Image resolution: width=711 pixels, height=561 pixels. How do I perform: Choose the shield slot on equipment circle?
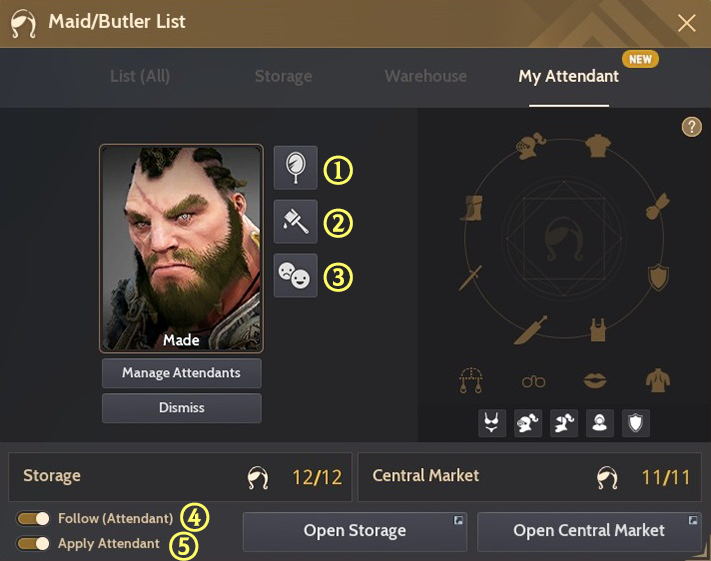point(658,277)
